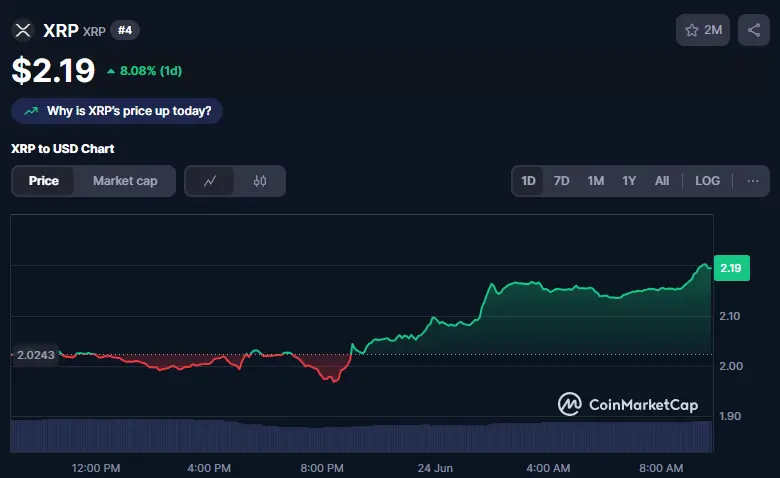Click the 4:00 AM axis label
Viewport: 780px width, 478px height.
[548, 468]
